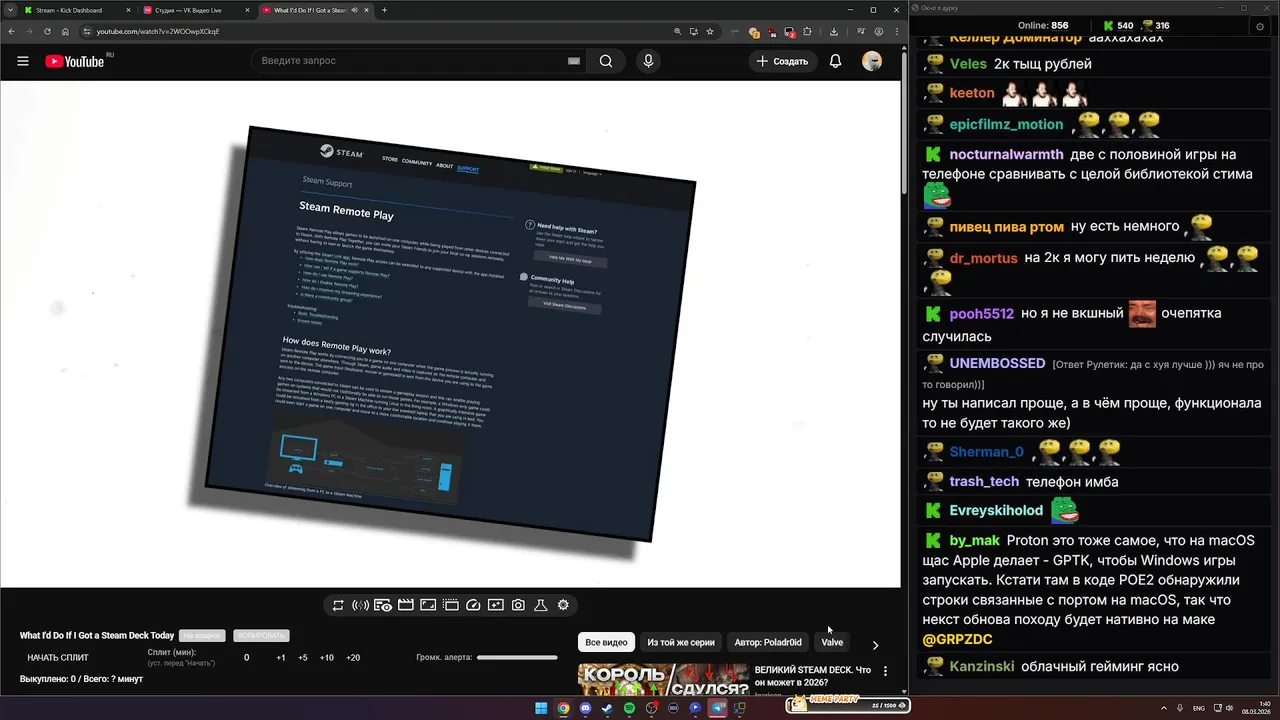1280x720 pixels.
Task: Click the @GRPZDC mention in chat
Action: point(957,639)
